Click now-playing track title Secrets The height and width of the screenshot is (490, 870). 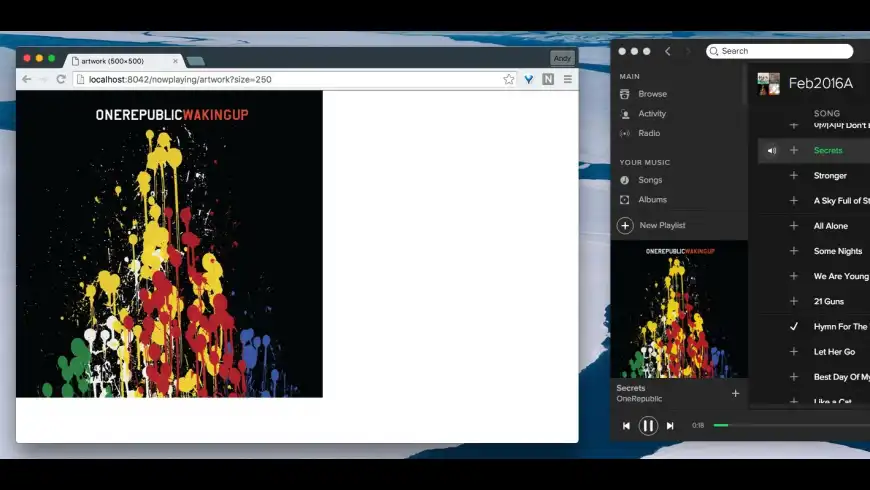[631, 388]
